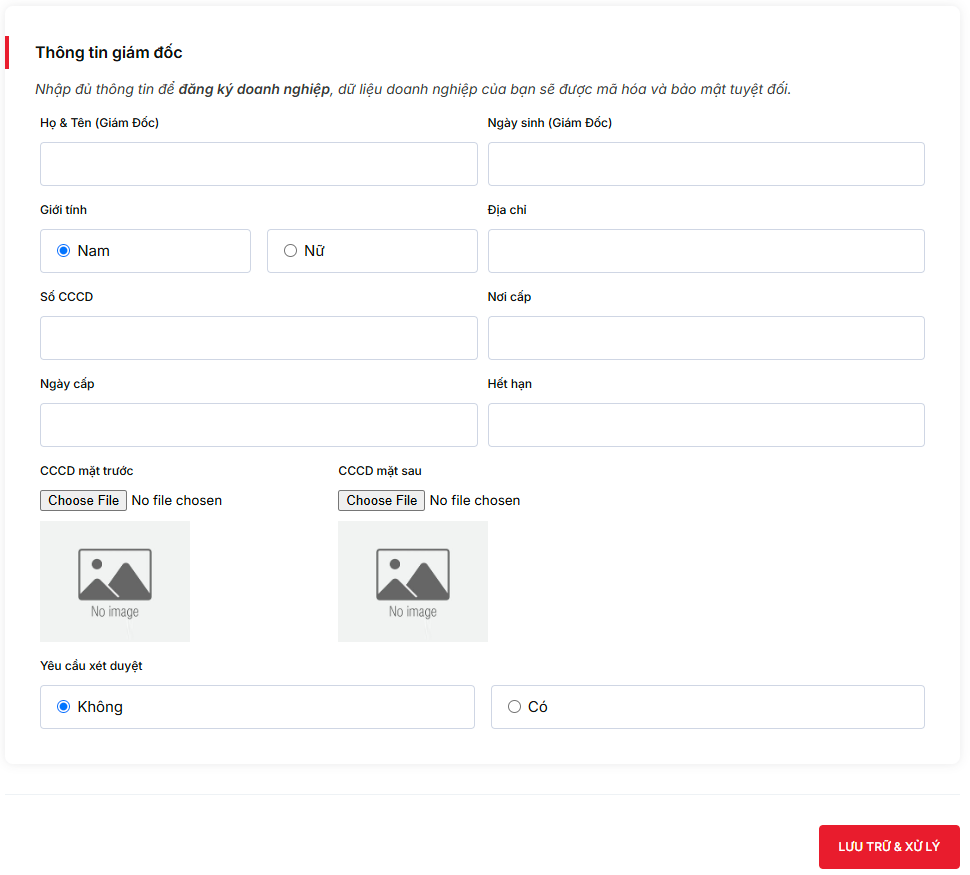970x875 pixels.
Task: Click the bold đăng ký doanh nghiệp text
Action: click(254, 89)
